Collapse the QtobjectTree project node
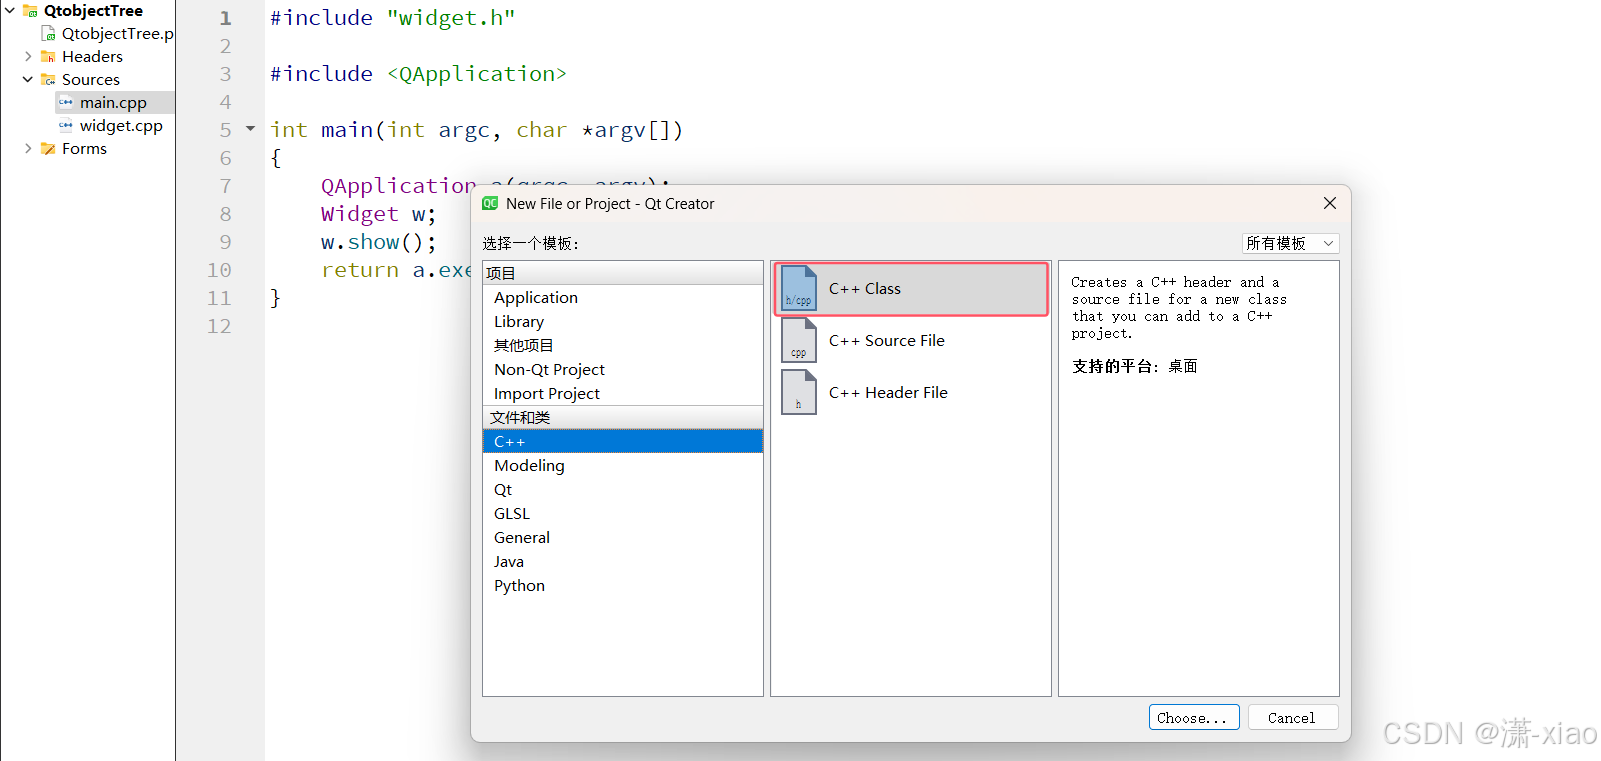The width and height of the screenshot is (1601, 761). [x=9, y=11]
